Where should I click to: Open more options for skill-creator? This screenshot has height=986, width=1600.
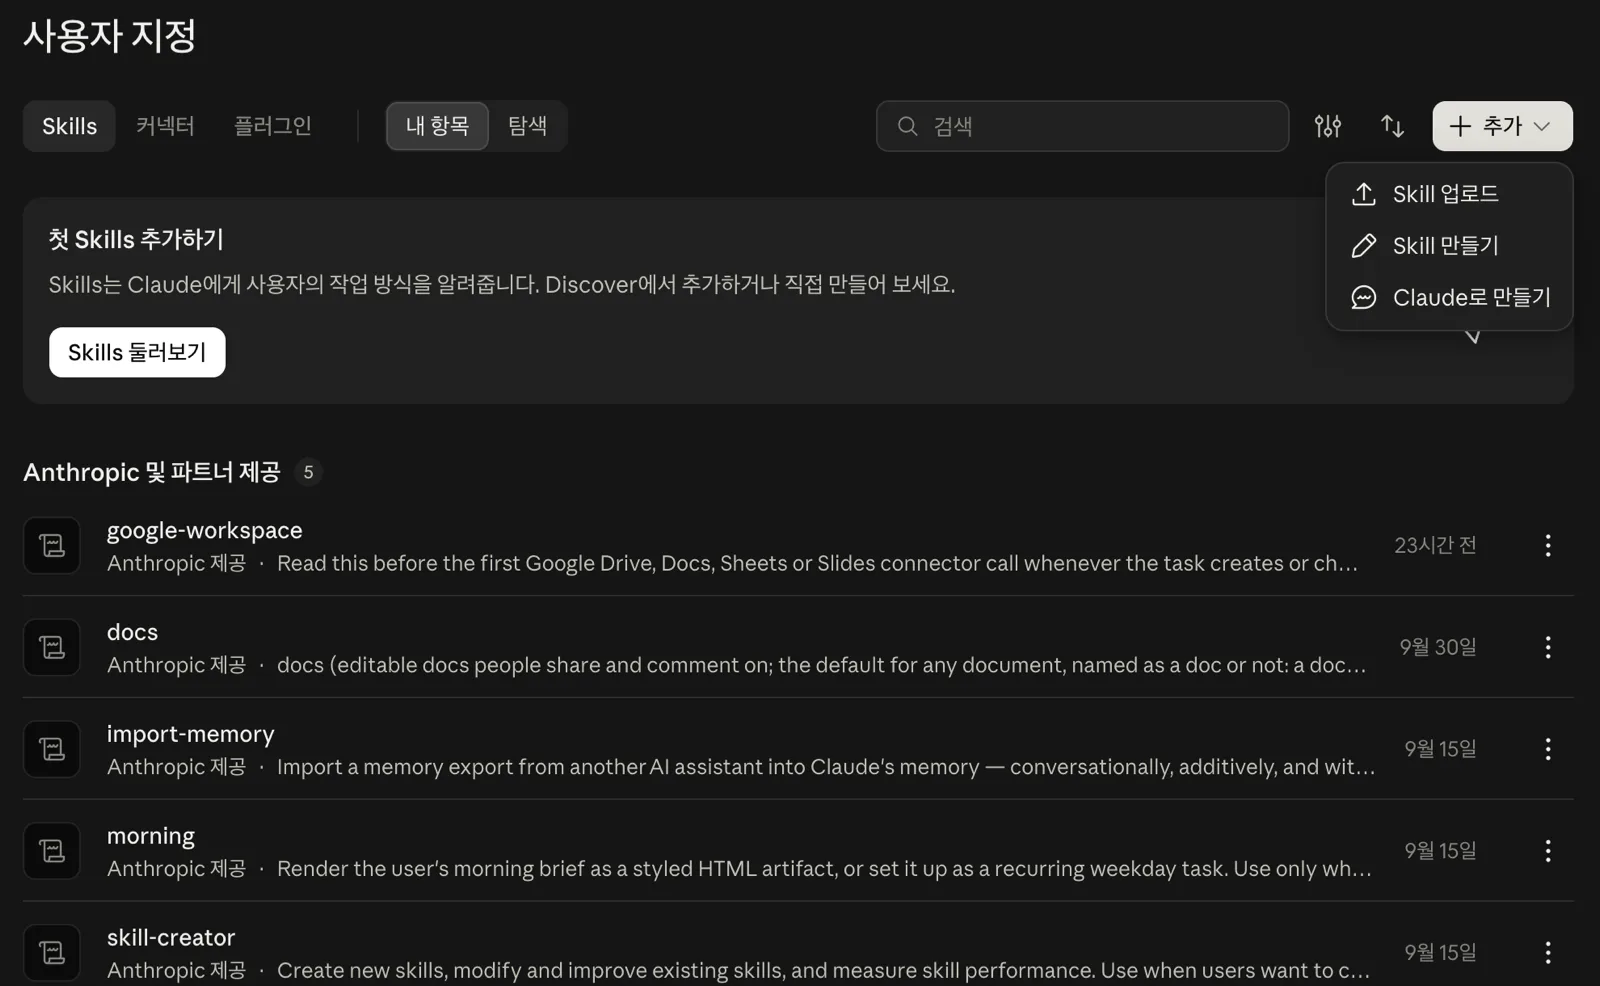tap(1547, 953)
